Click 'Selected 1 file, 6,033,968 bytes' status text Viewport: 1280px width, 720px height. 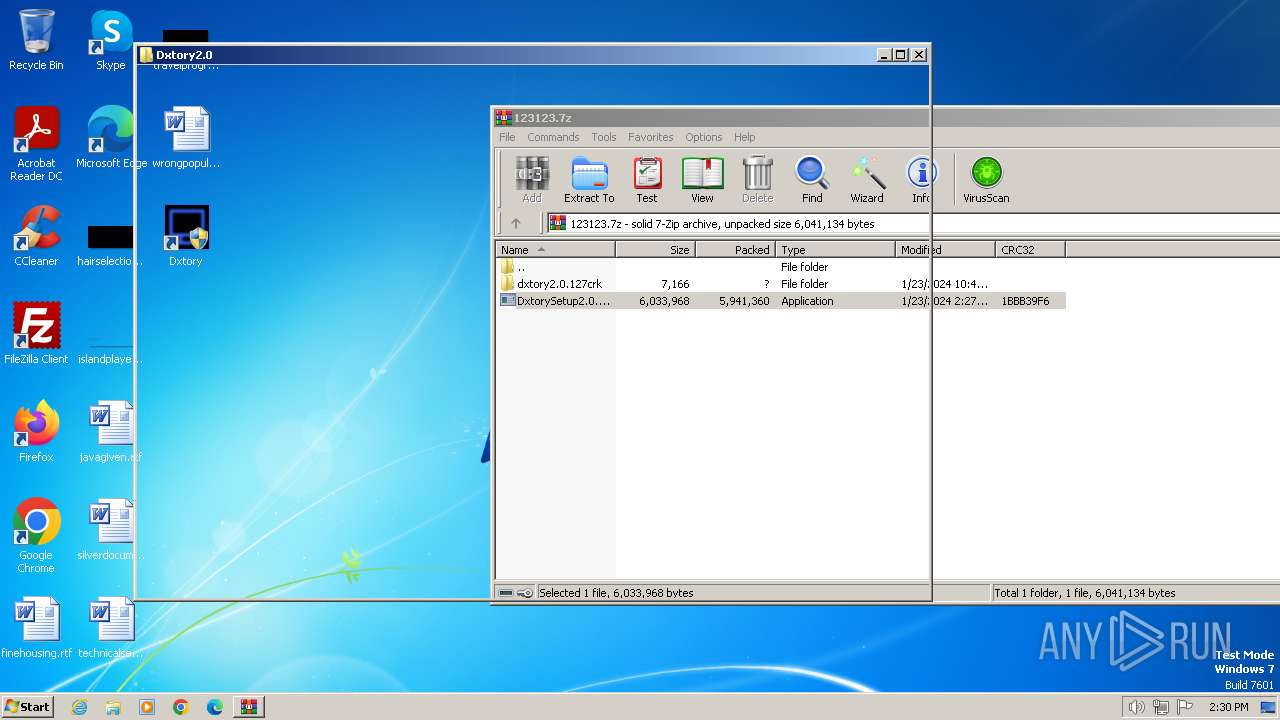tap(616, 593)
